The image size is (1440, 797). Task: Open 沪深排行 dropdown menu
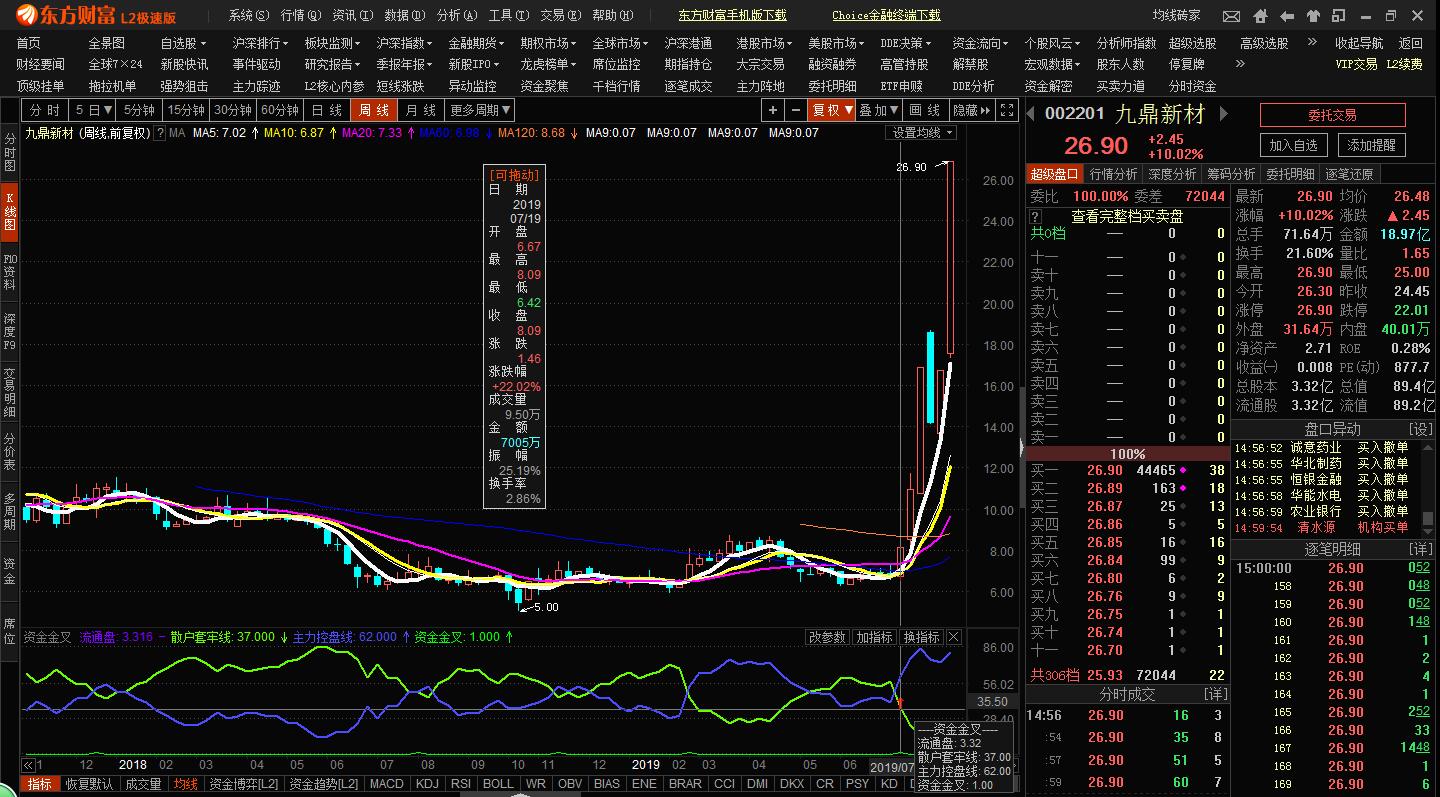click(x=260, y=43)
